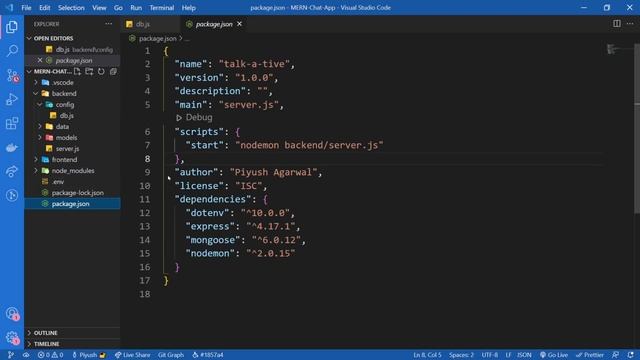Viewport: 640px width, 360px height.
Task: Click the editor minimap
Action: click(x=618, y=49)
